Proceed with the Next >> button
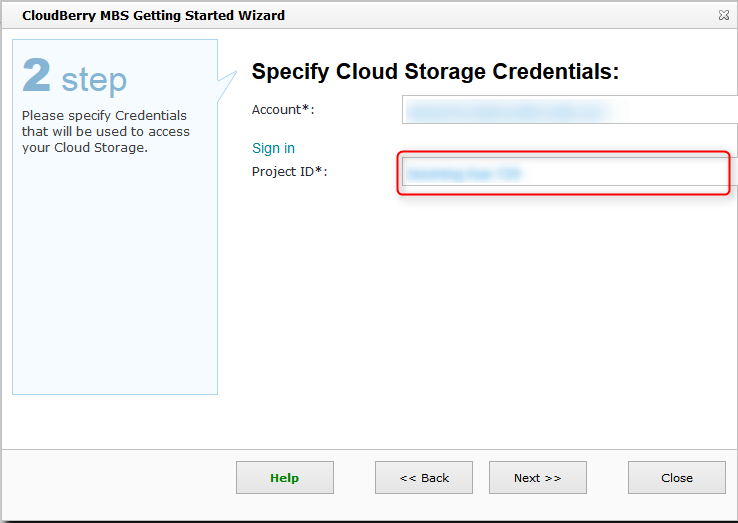 pyautogui.click(x=537, y=478)
